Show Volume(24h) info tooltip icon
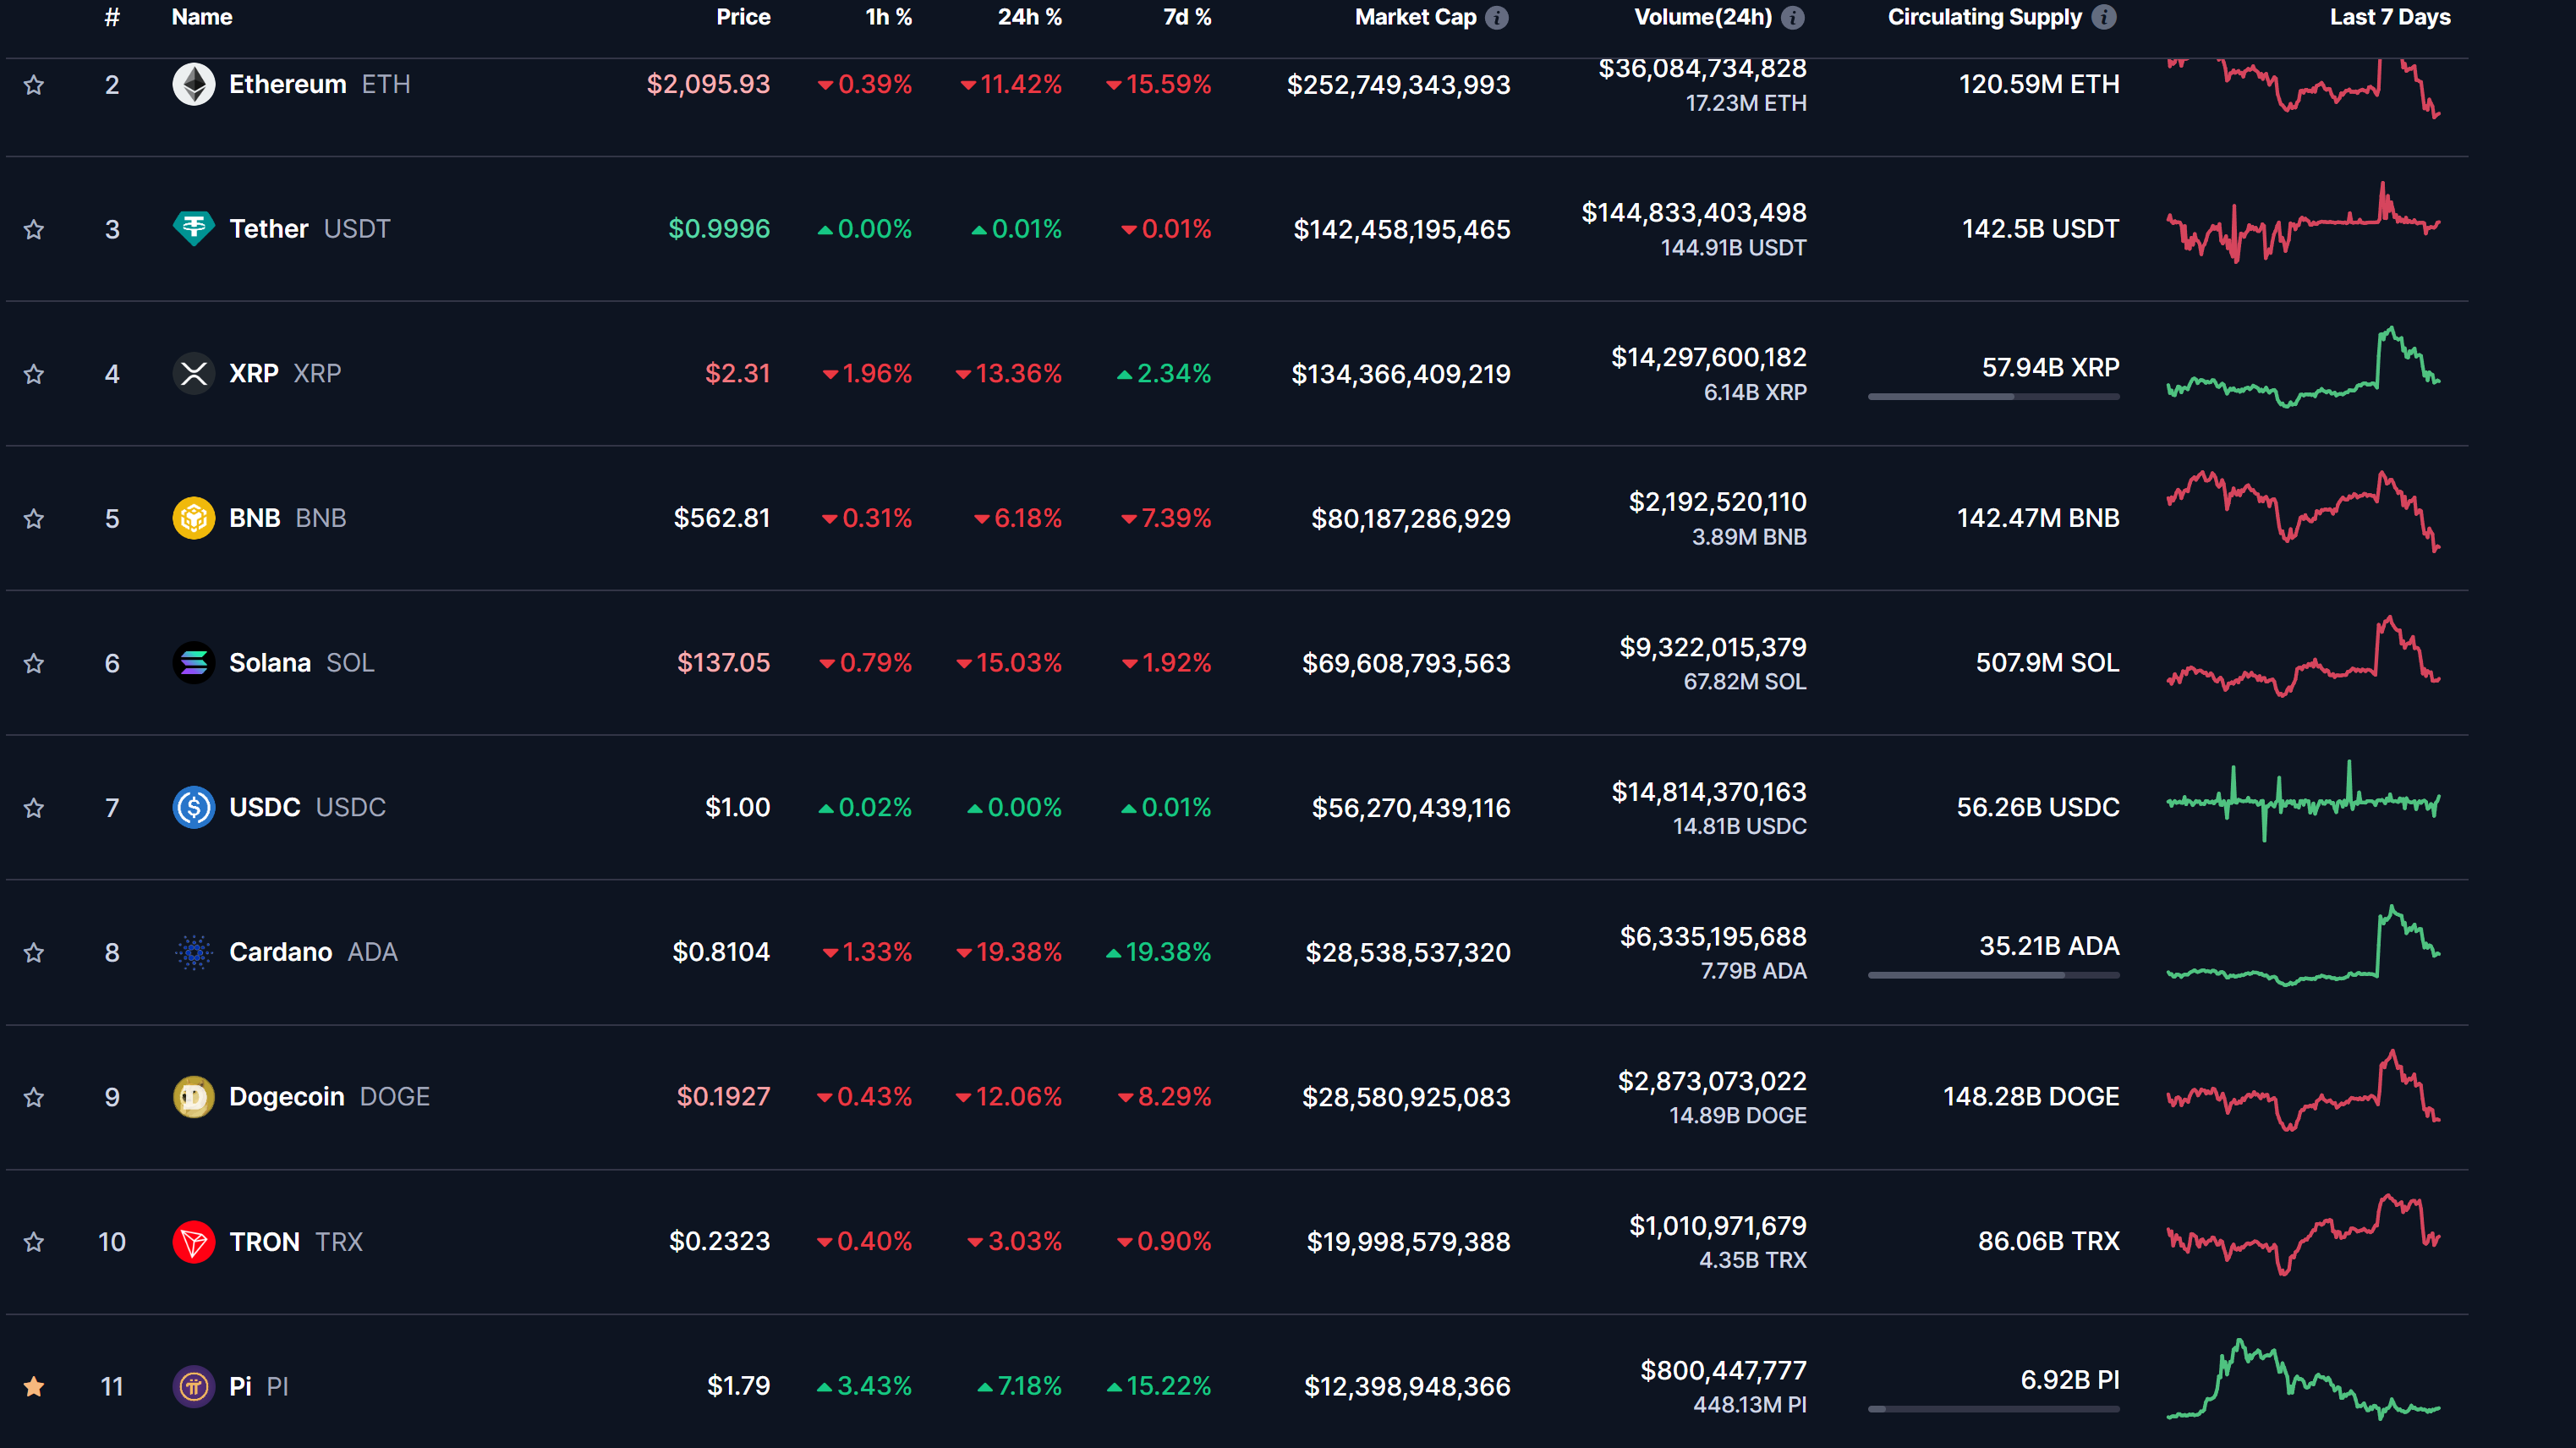Image resolution: width=2576 pixels, height=1448 pixels. [1793, 17]
